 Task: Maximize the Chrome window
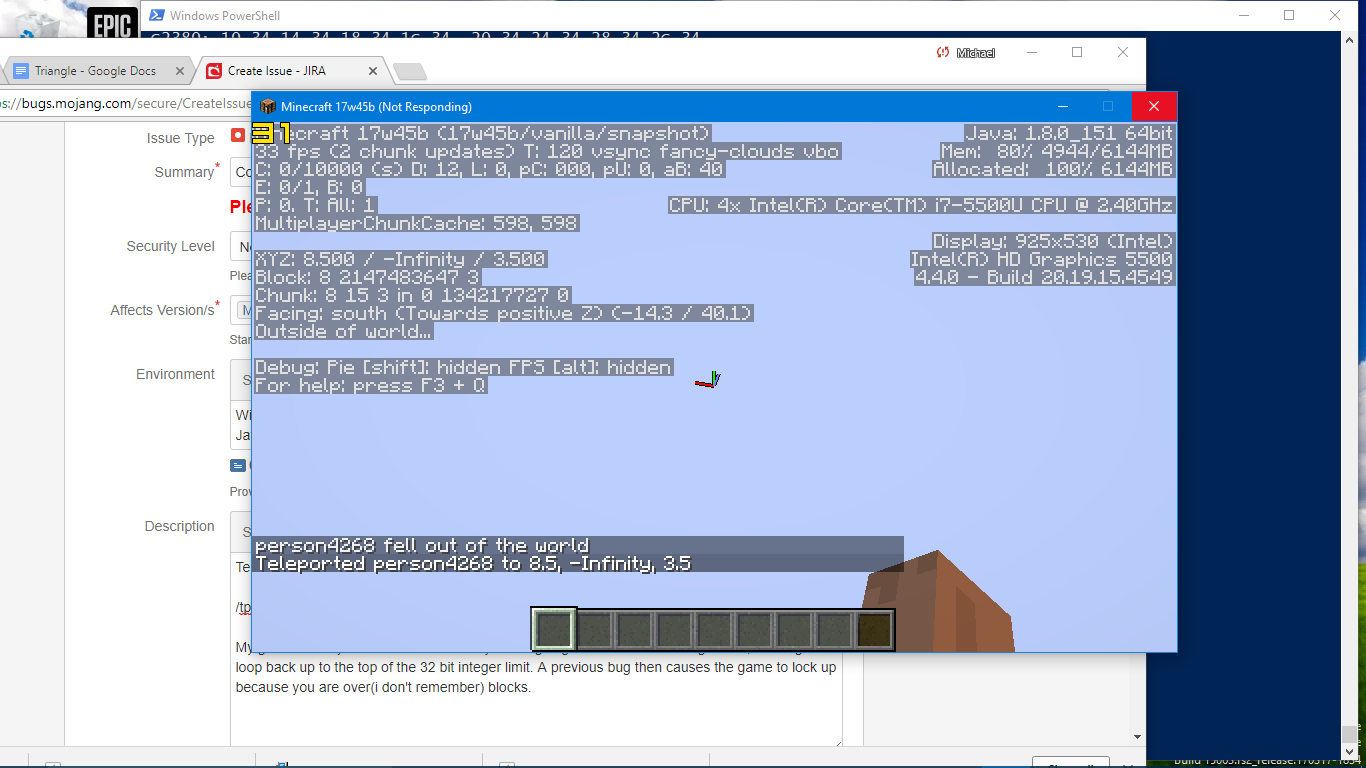tap(1077, 52)
